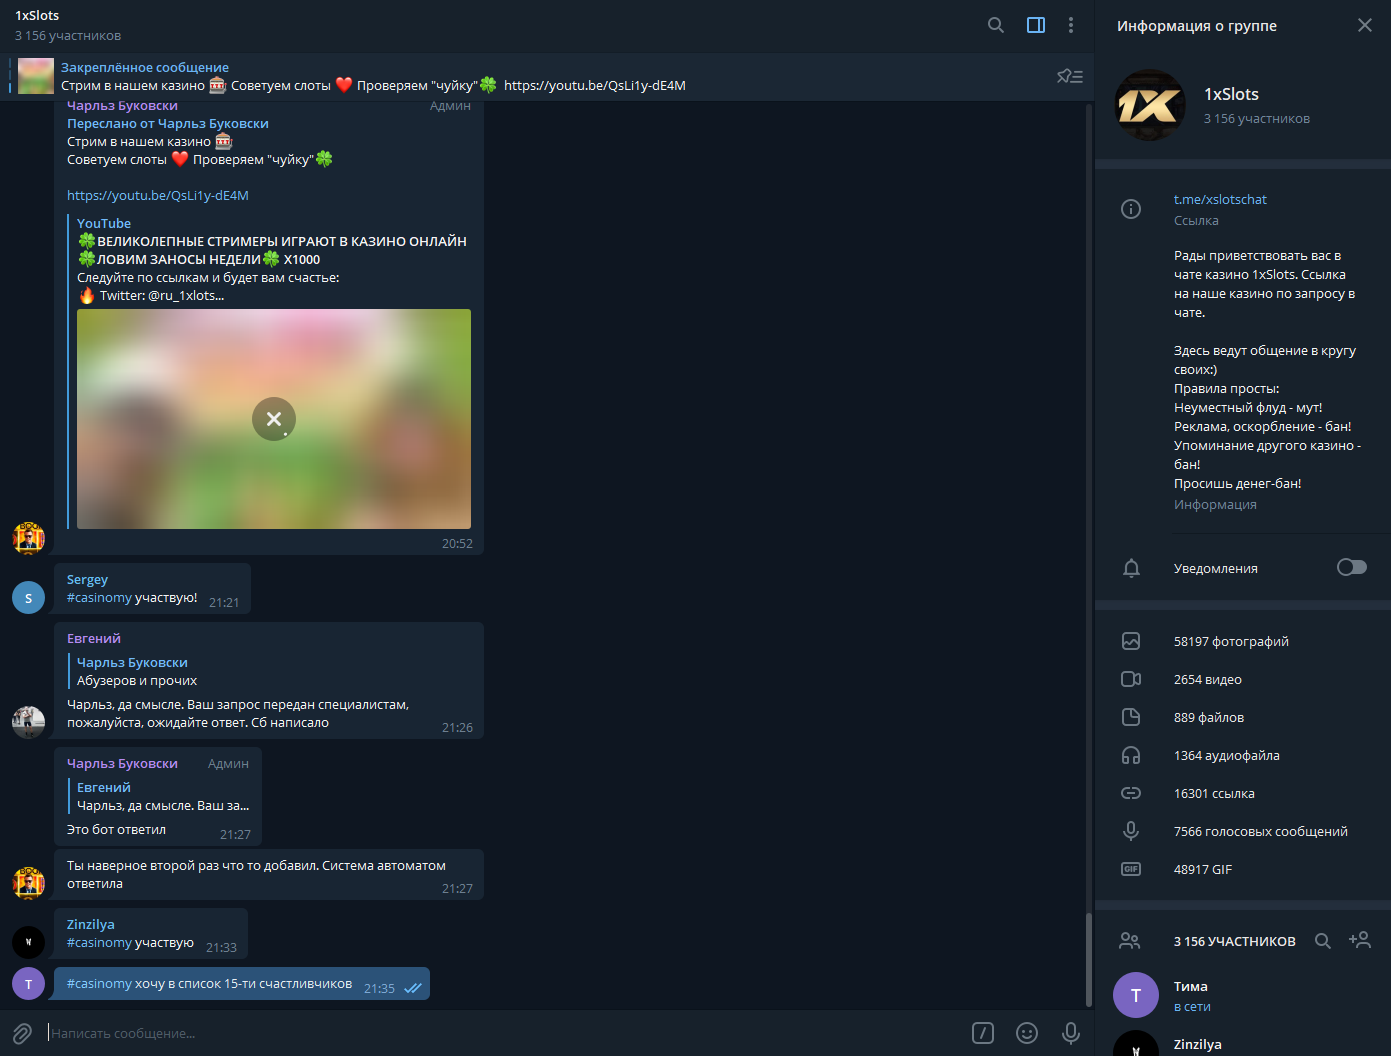Open the video icon beside 2654 видео
The width and height of the screenshot is (1391, 1056).
1131,679
